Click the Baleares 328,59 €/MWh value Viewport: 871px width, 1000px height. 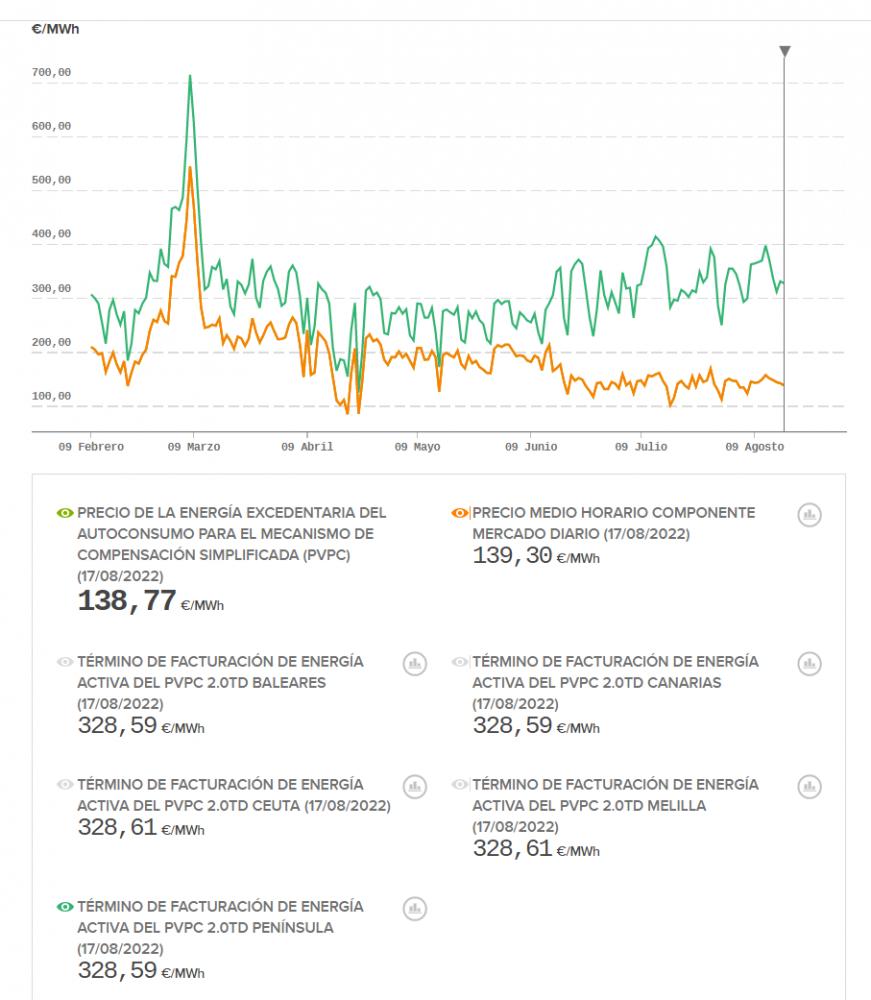point(141,726)
